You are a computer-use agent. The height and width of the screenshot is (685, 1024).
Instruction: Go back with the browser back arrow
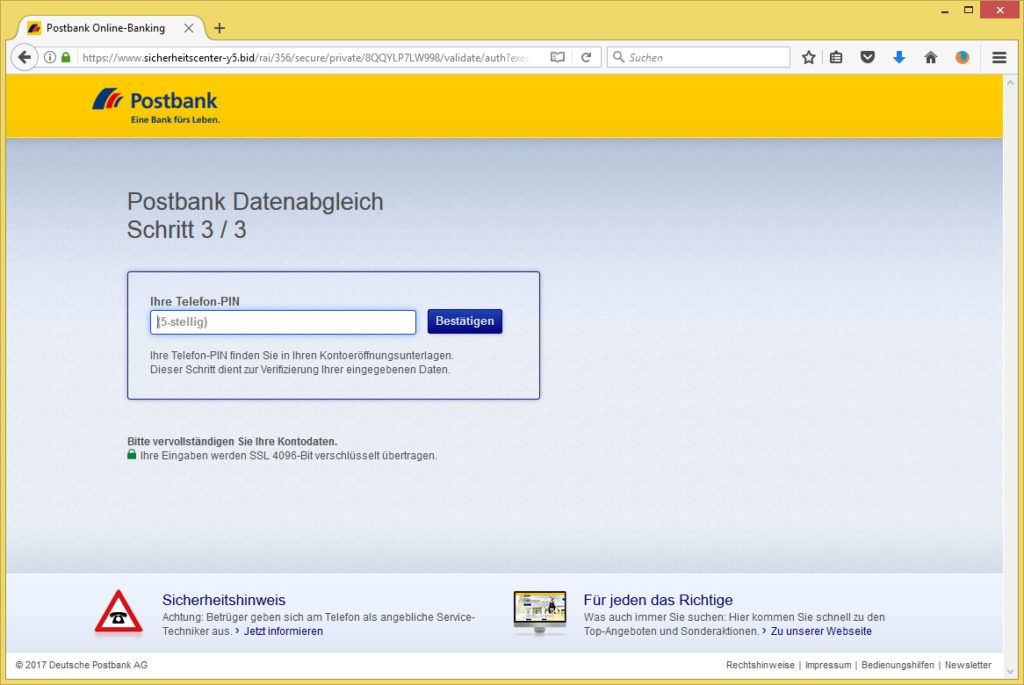click(x=24, y=57)
